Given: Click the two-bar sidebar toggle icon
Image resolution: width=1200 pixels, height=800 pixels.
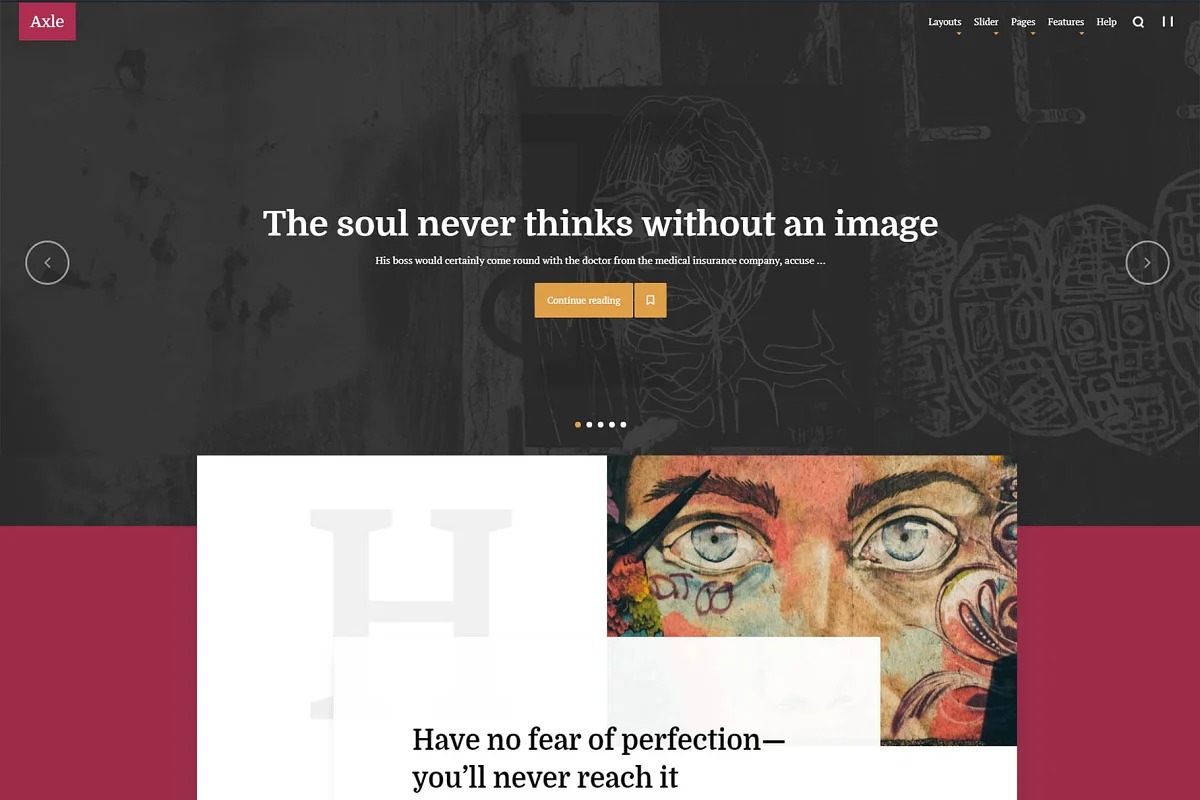Looking at the screenshot, I should [x=1167, y=21].
